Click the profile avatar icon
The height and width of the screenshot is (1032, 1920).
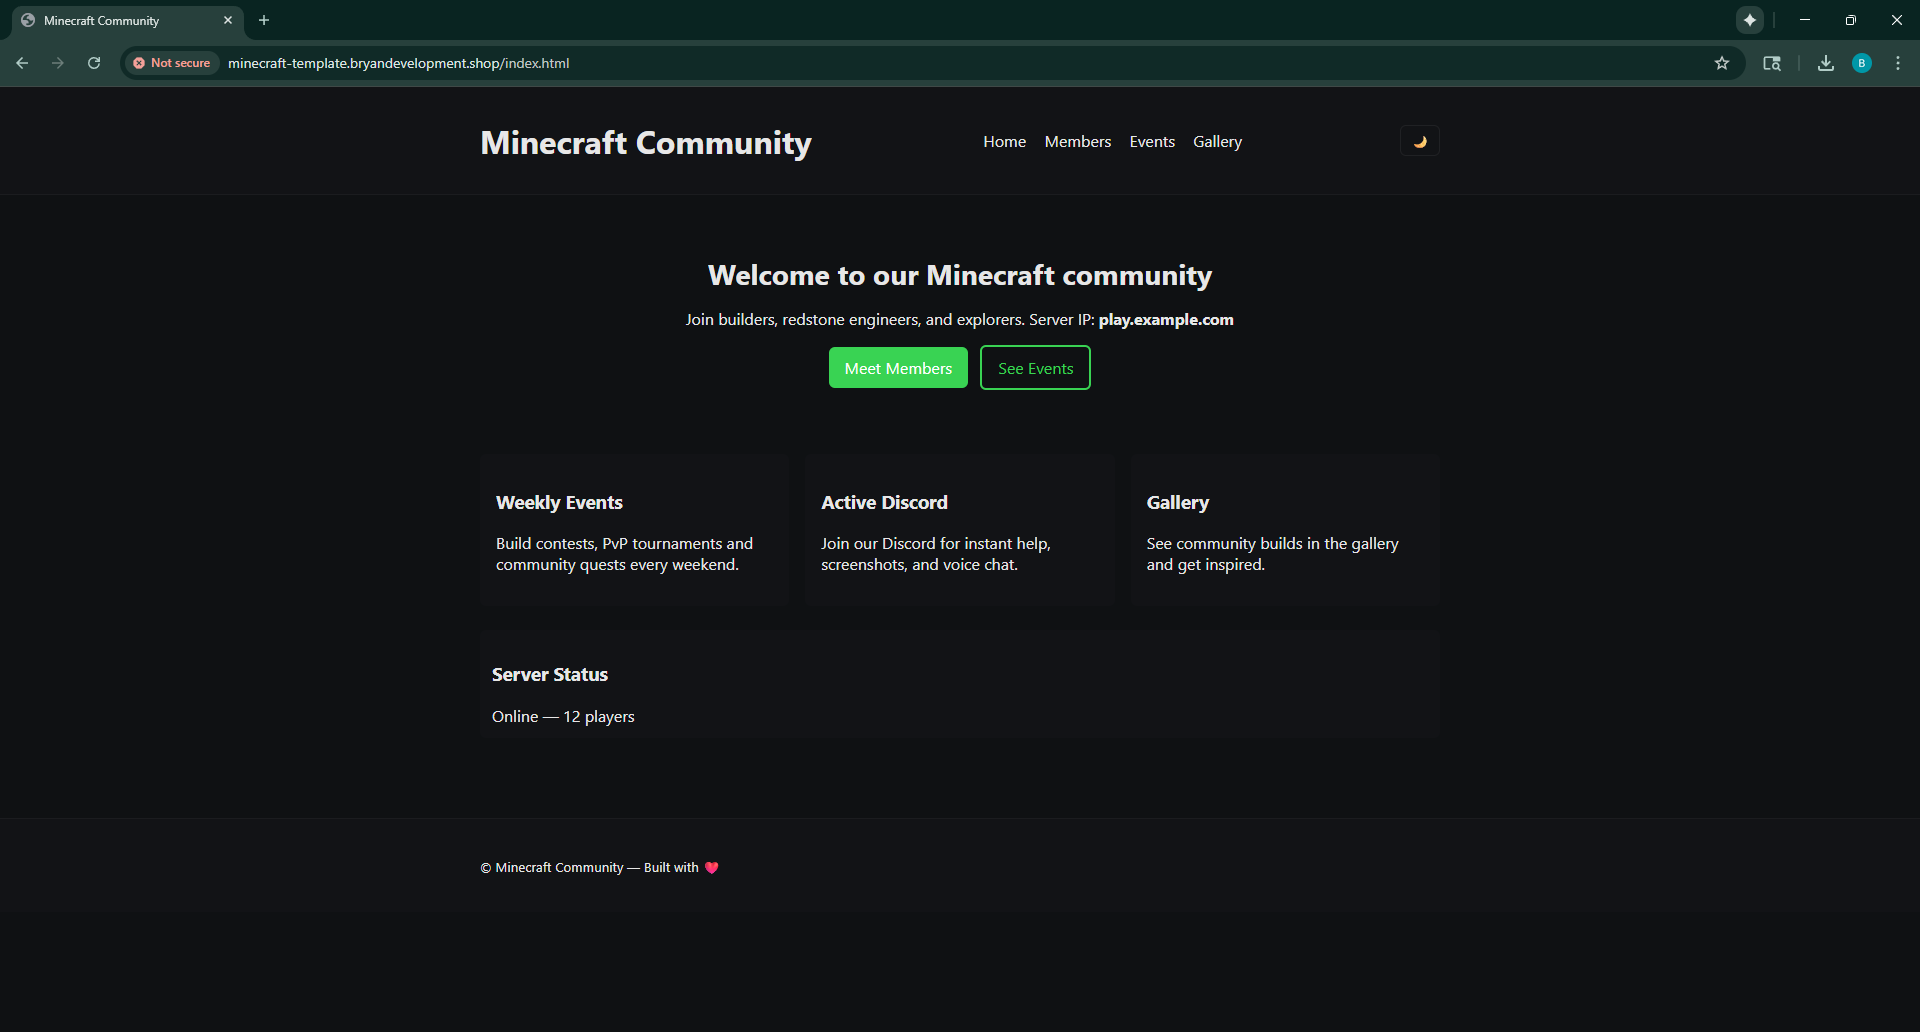click(x=1862, y=63)
